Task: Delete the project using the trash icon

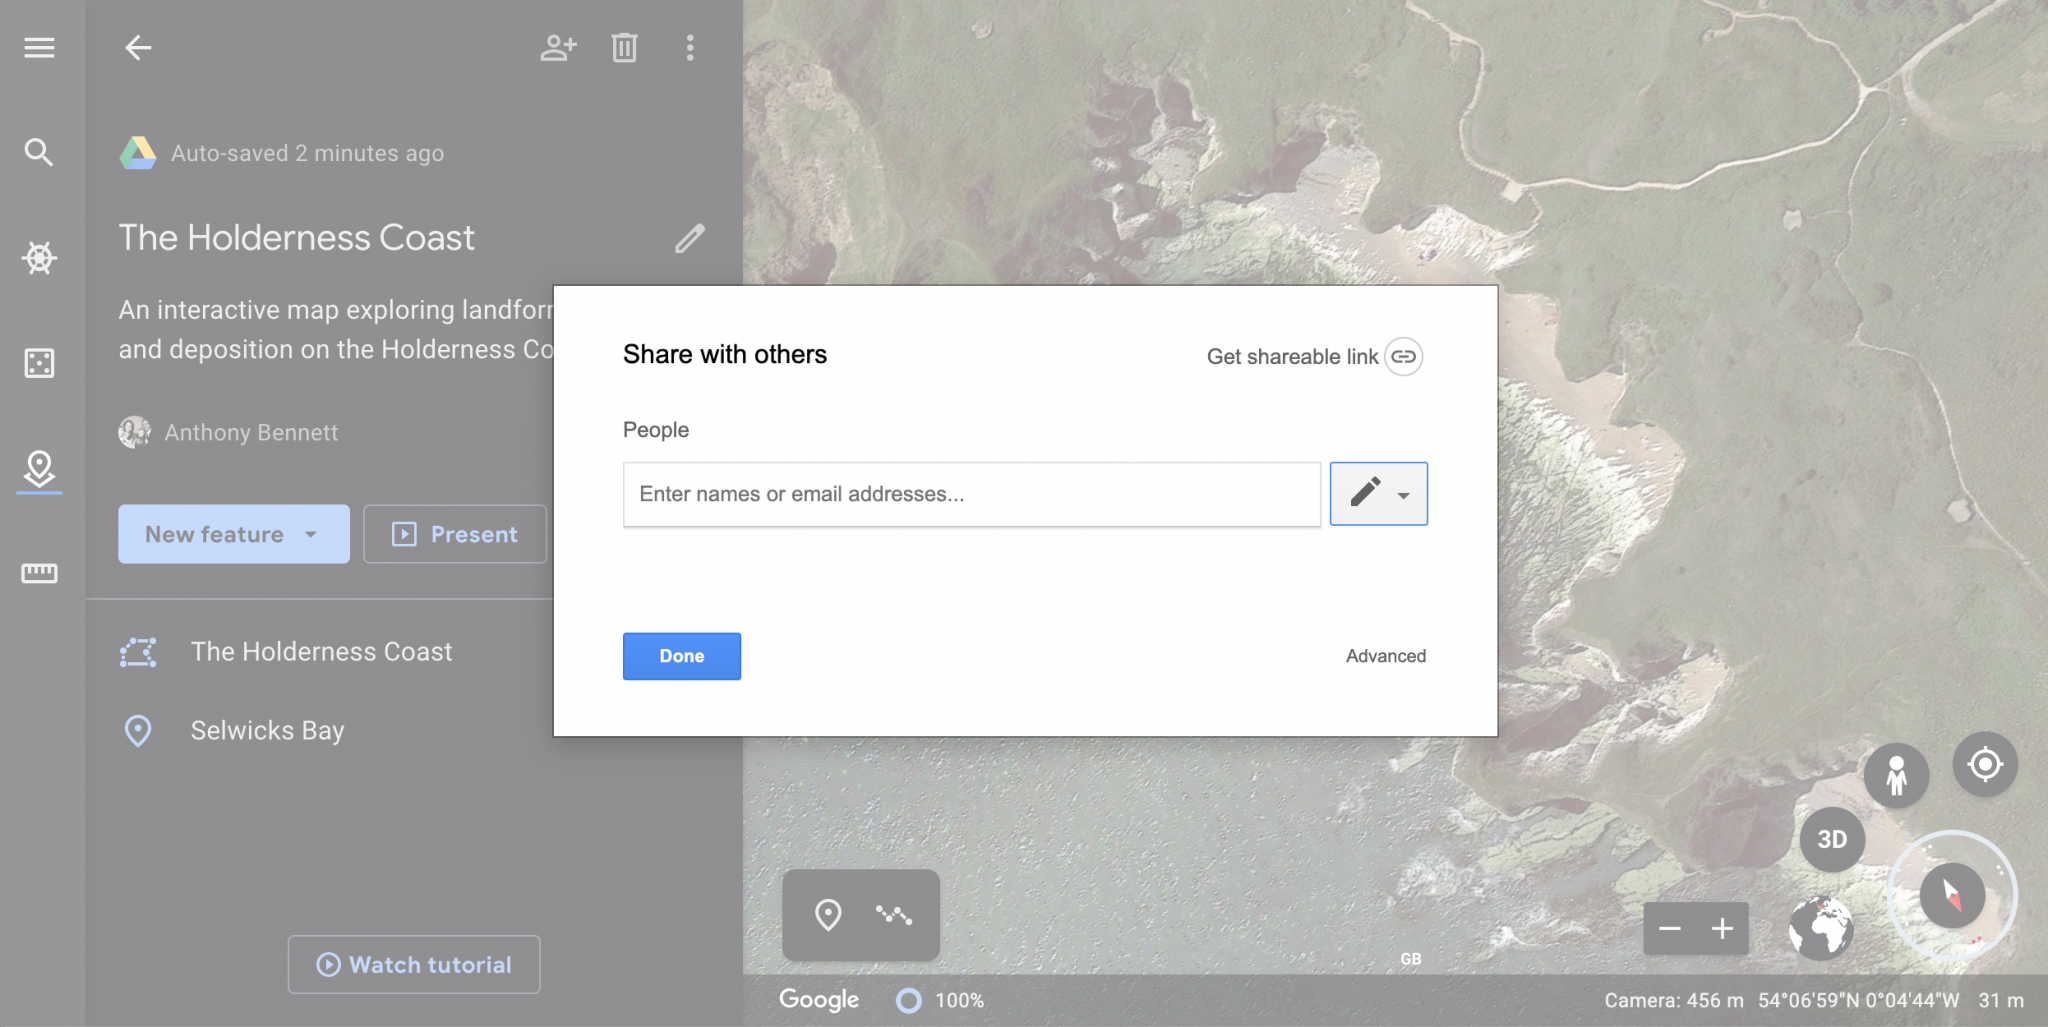Action: click(625, 47)
